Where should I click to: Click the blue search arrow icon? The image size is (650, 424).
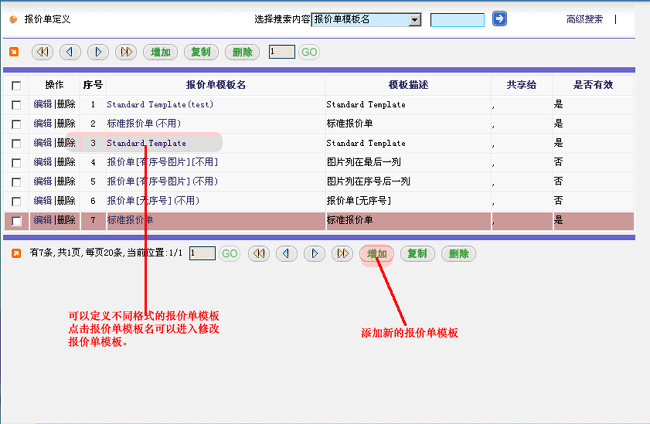click(x=499, y=19)
